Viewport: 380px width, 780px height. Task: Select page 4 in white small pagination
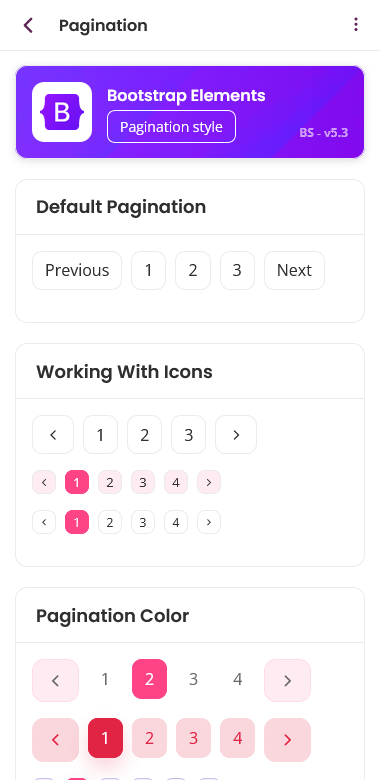click(176, 522)
